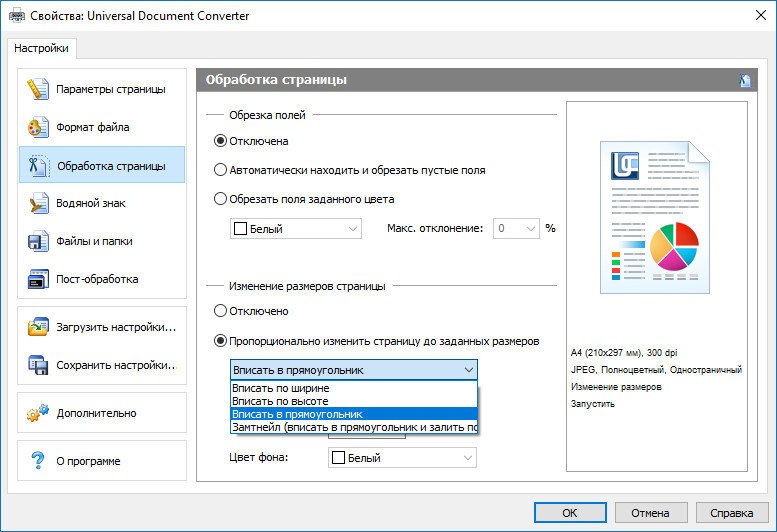Open Обработка страницы section
Image resolution: width=777 pixels, height=532 pixels.
point(102,165)
